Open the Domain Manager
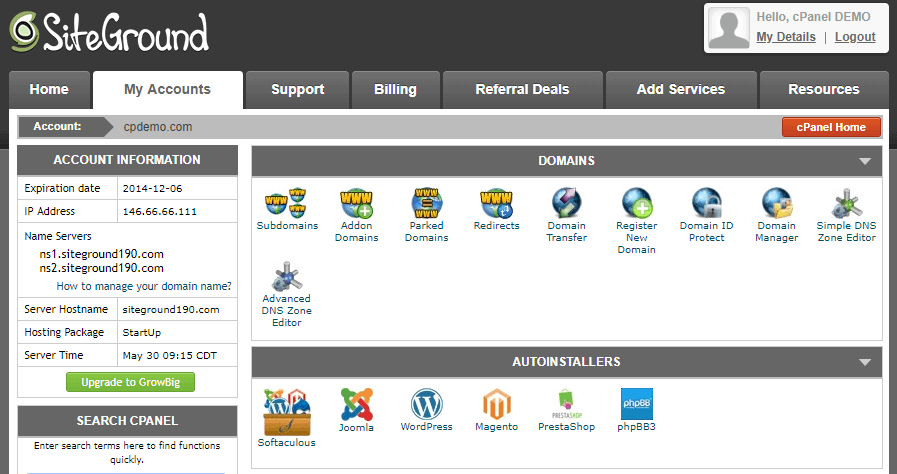897x474 pixels. tap(776, 215)
